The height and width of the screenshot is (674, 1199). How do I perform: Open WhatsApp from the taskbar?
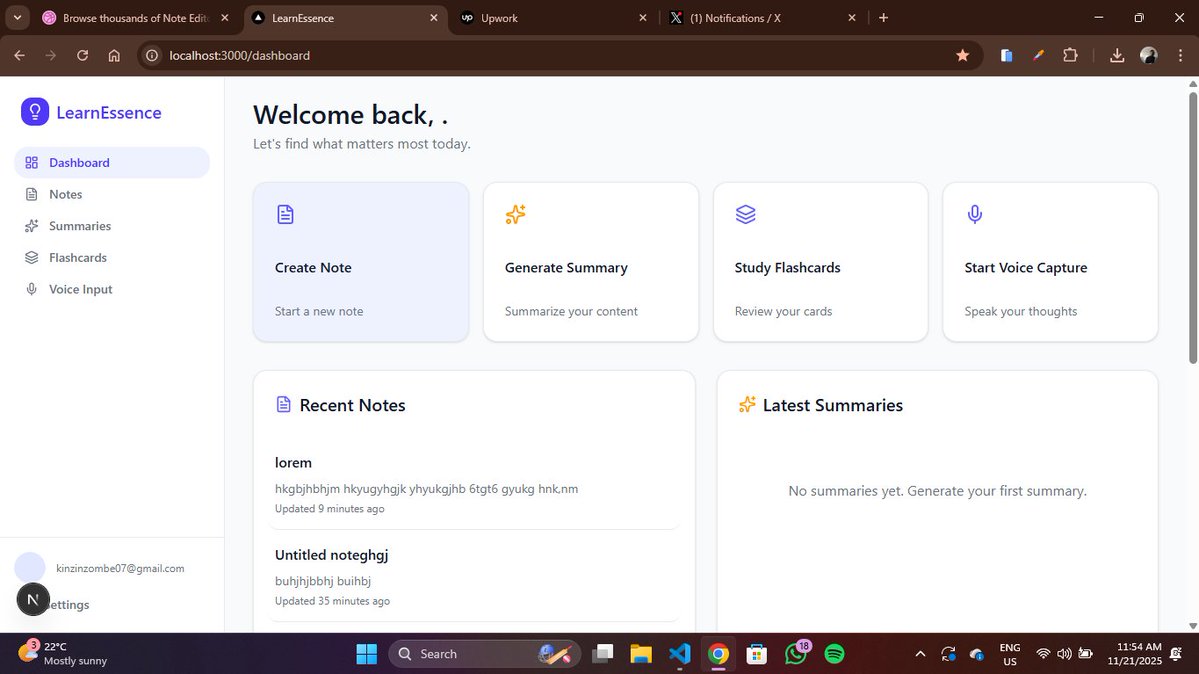[796, 653]
